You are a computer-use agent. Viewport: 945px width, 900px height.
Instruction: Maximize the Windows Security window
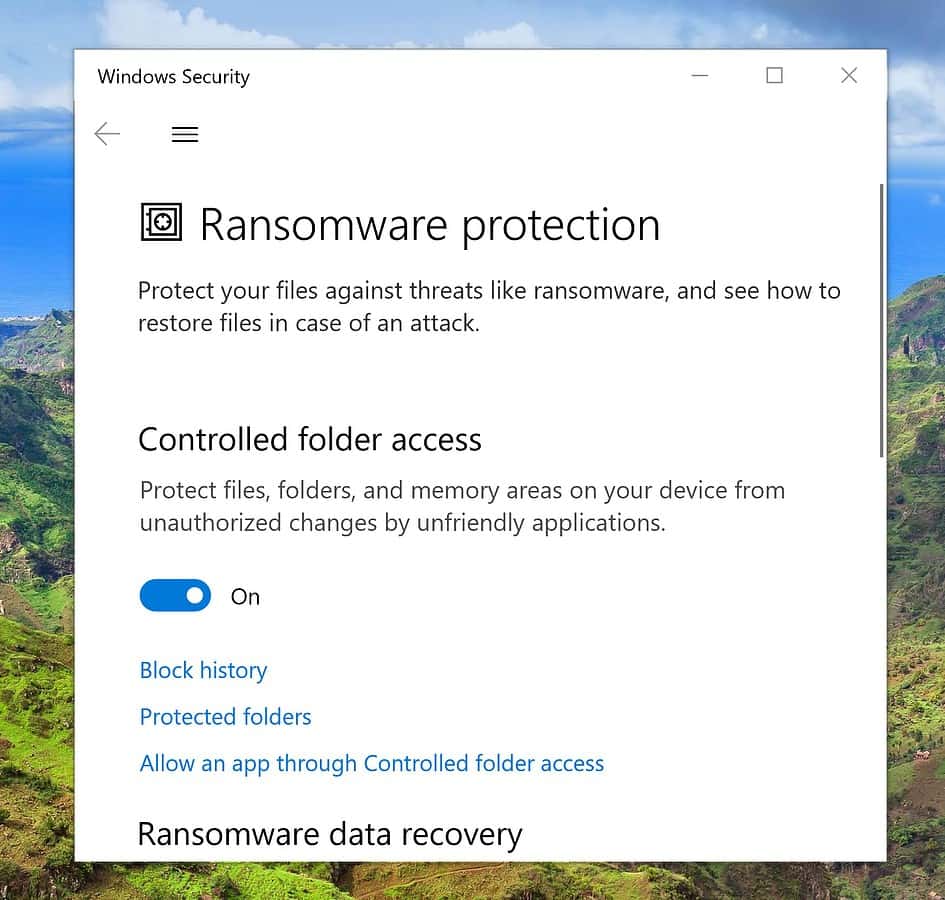pyautogui.click(x=773, y=75)
